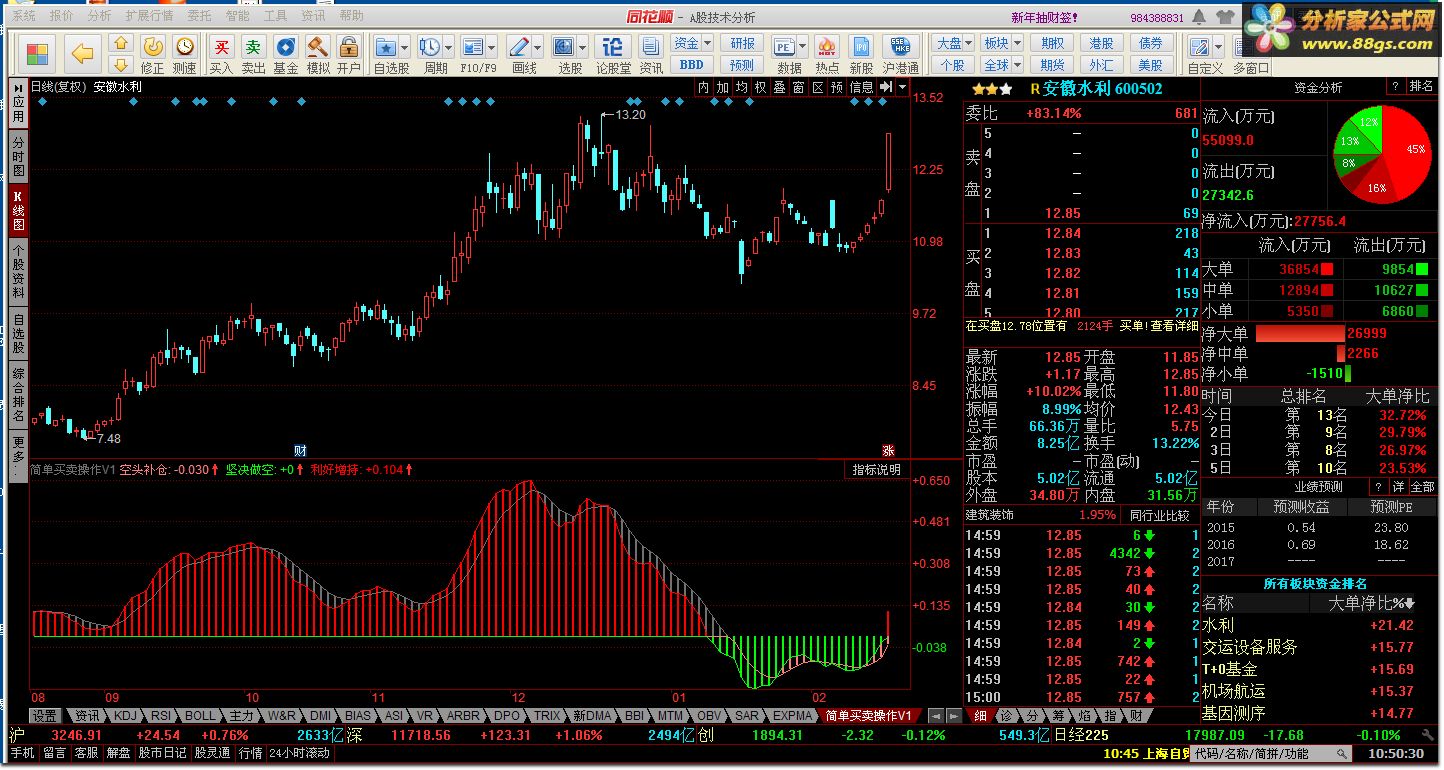Toggle the 权 rights adjustment button
Image resolution: width=1444 pixels, height=770 pixels.
click(761, 88)
